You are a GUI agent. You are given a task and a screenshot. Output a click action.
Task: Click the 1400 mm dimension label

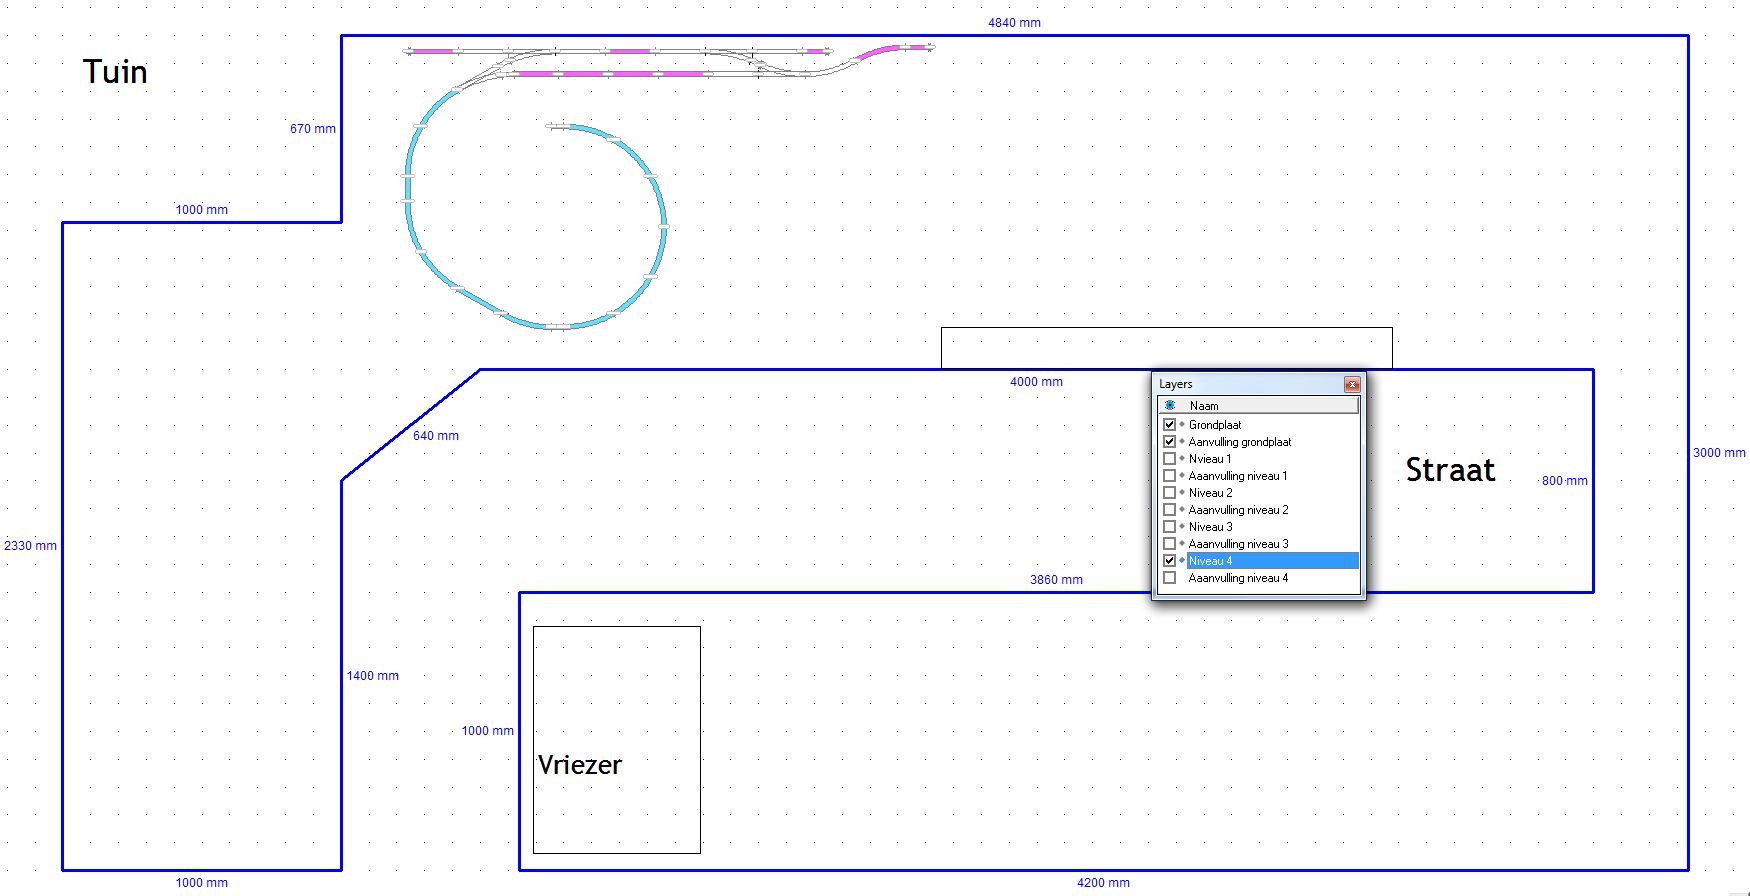(372, 676)
